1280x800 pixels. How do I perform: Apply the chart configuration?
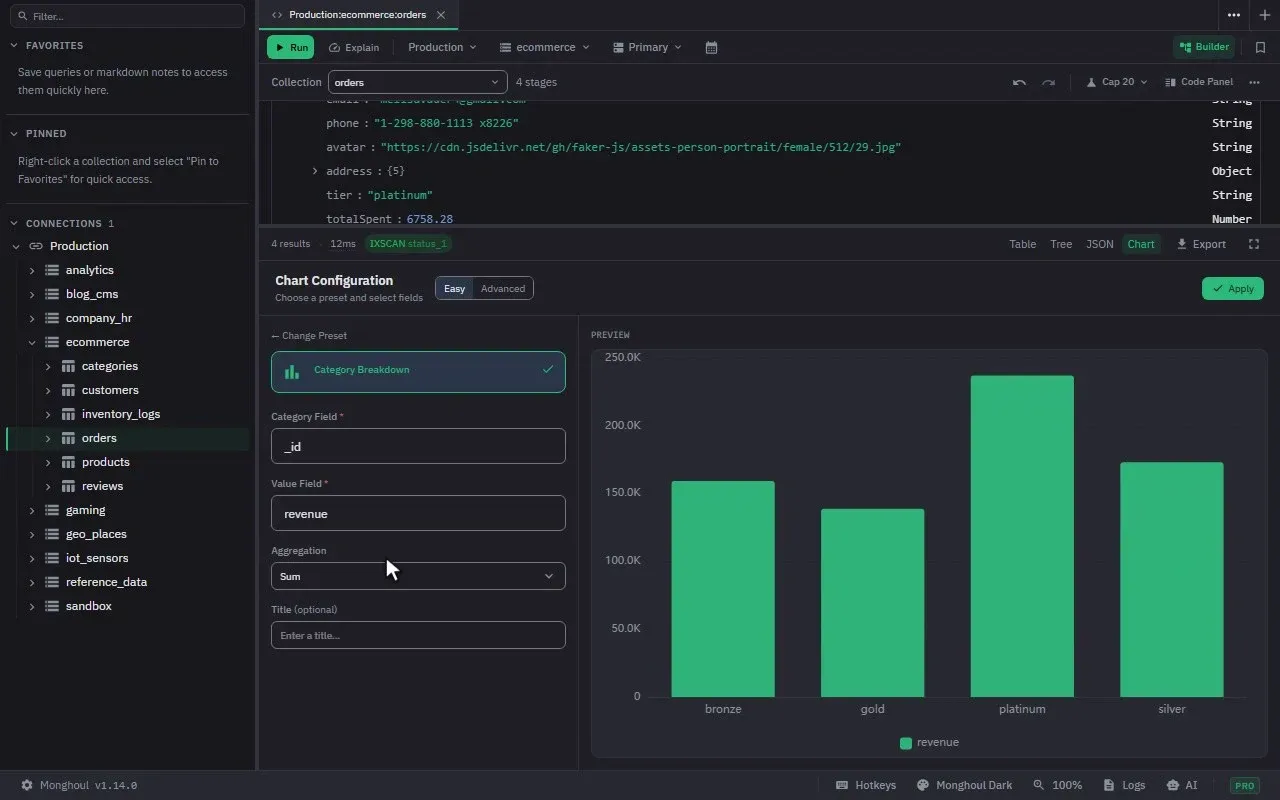pos(1232,289)
